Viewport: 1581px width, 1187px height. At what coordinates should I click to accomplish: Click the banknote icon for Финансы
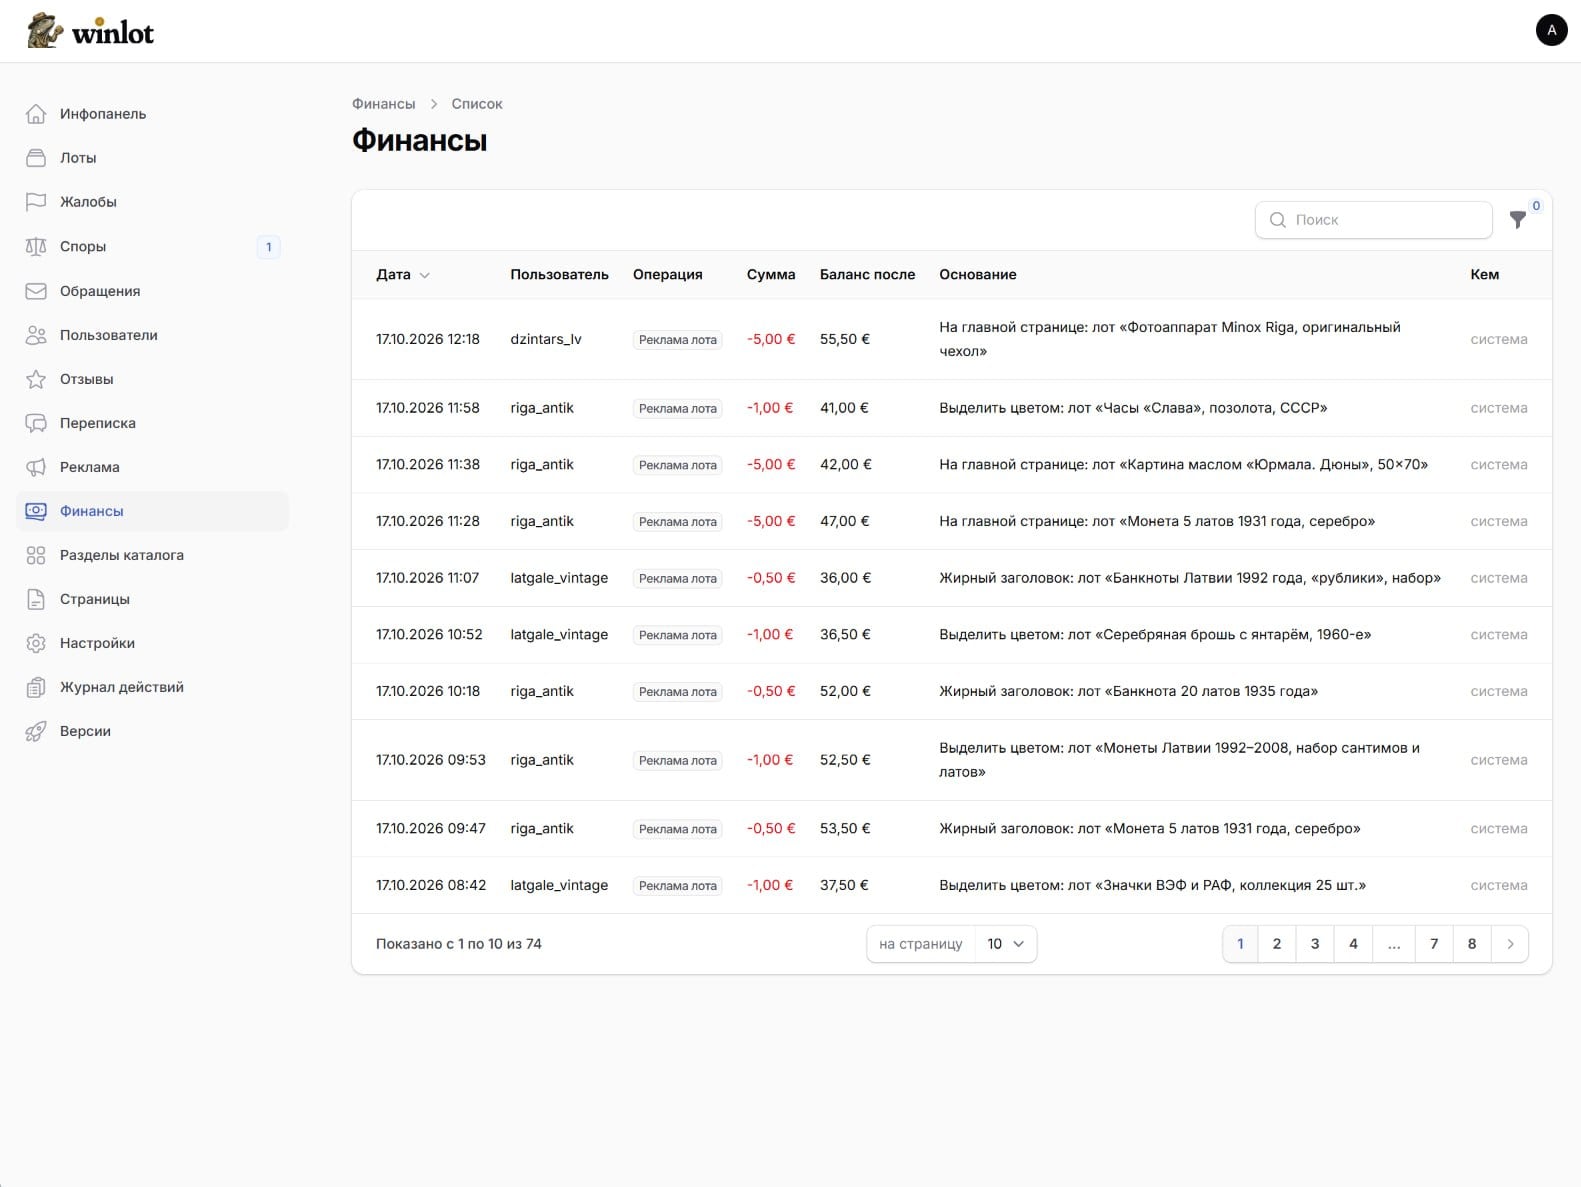coord(36,511)
